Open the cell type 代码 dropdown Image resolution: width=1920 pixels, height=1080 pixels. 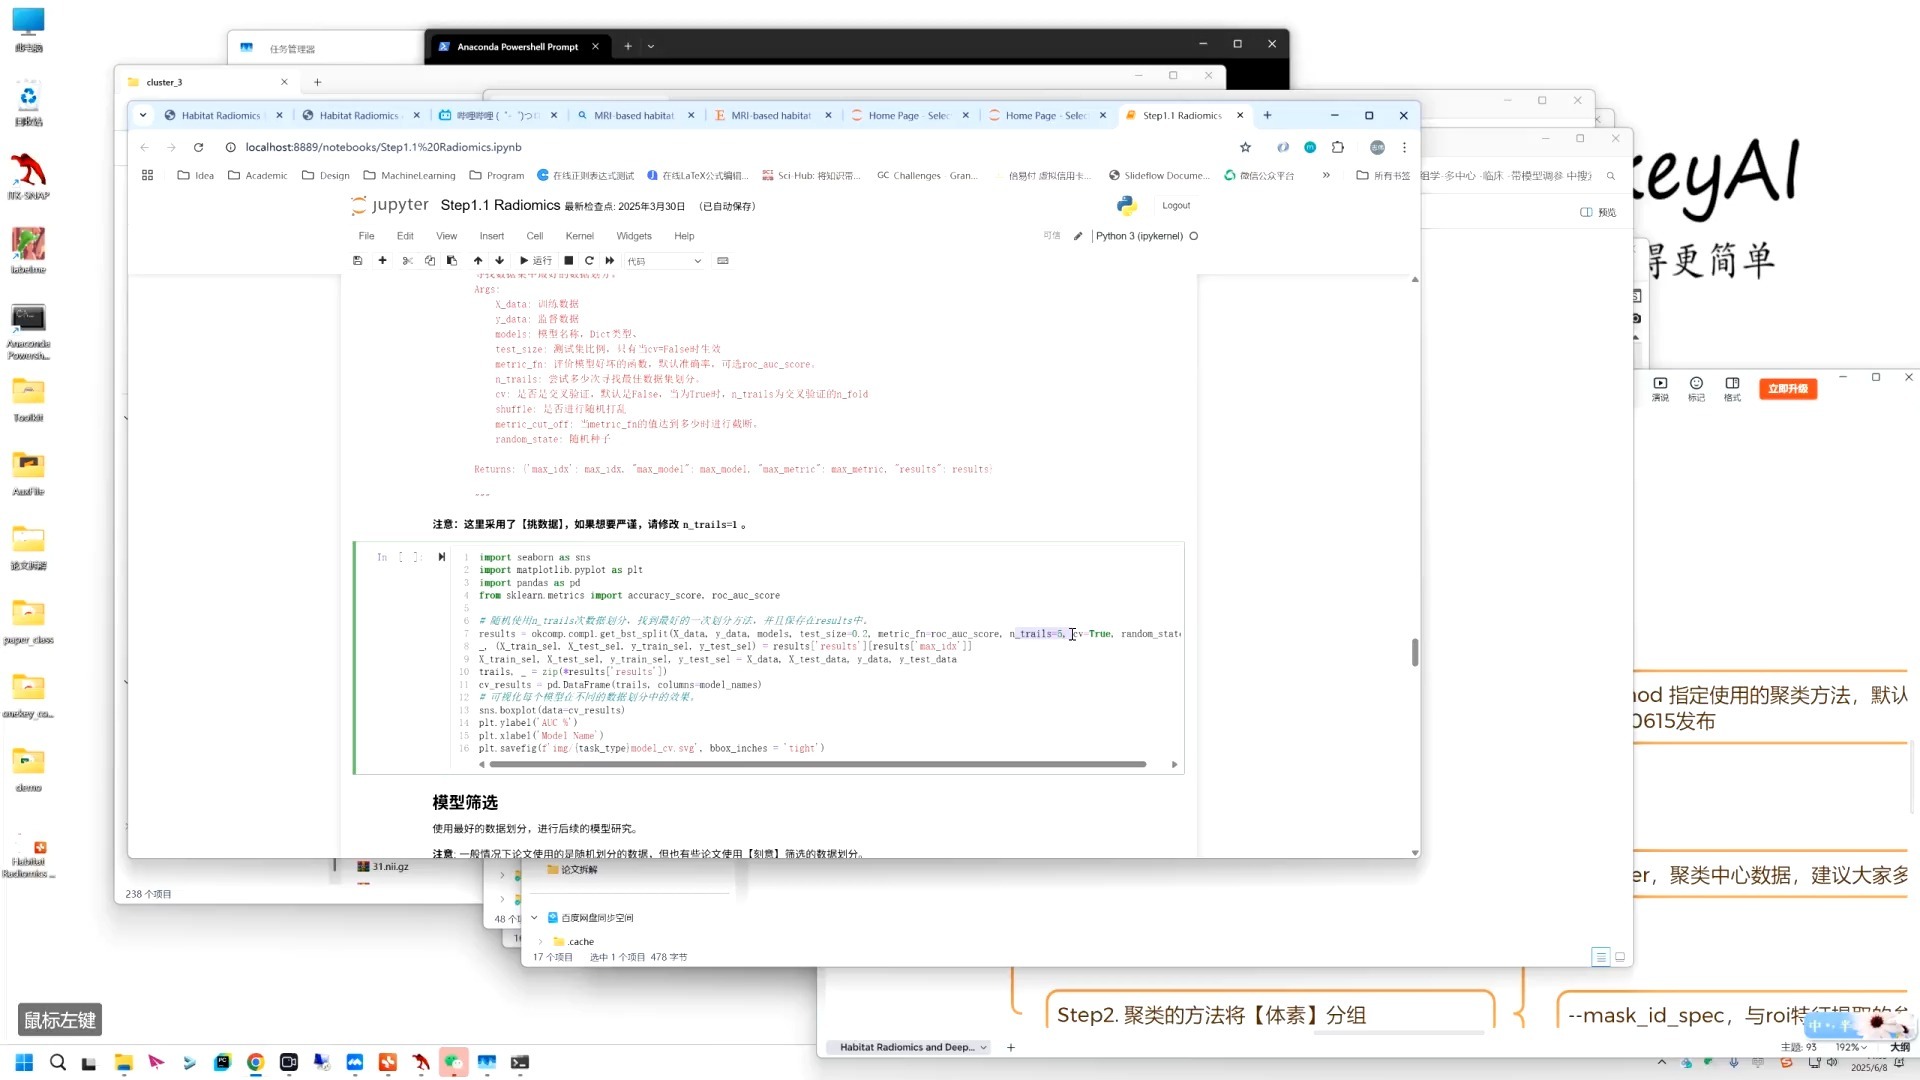664,261
